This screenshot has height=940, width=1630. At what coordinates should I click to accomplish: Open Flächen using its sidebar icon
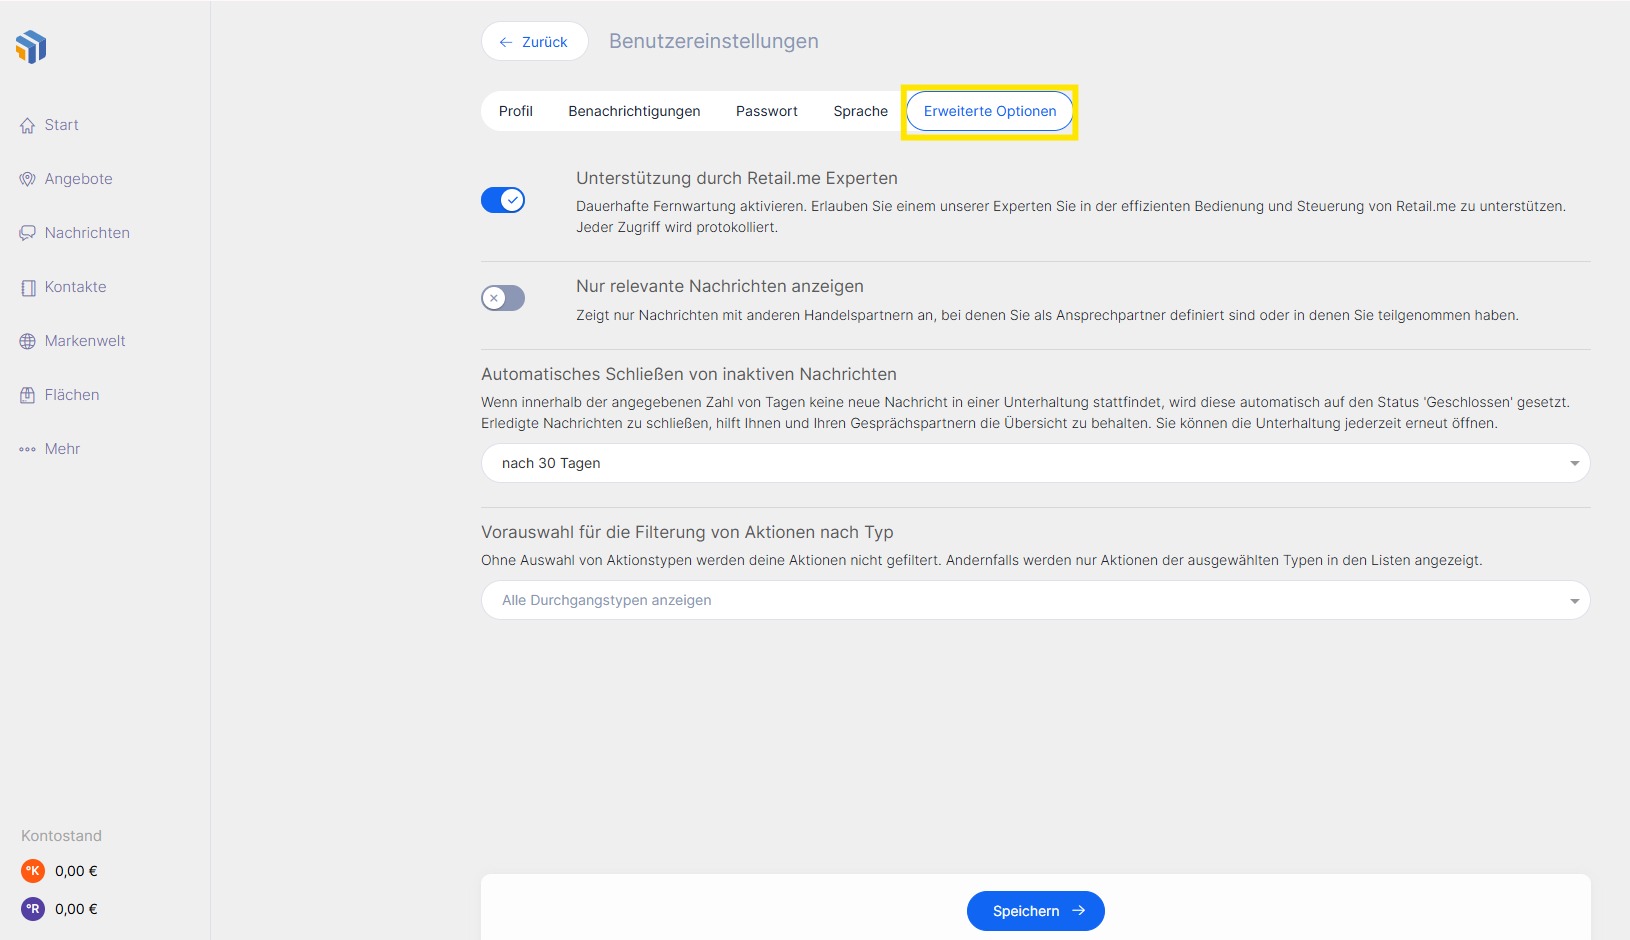[28, 396]
